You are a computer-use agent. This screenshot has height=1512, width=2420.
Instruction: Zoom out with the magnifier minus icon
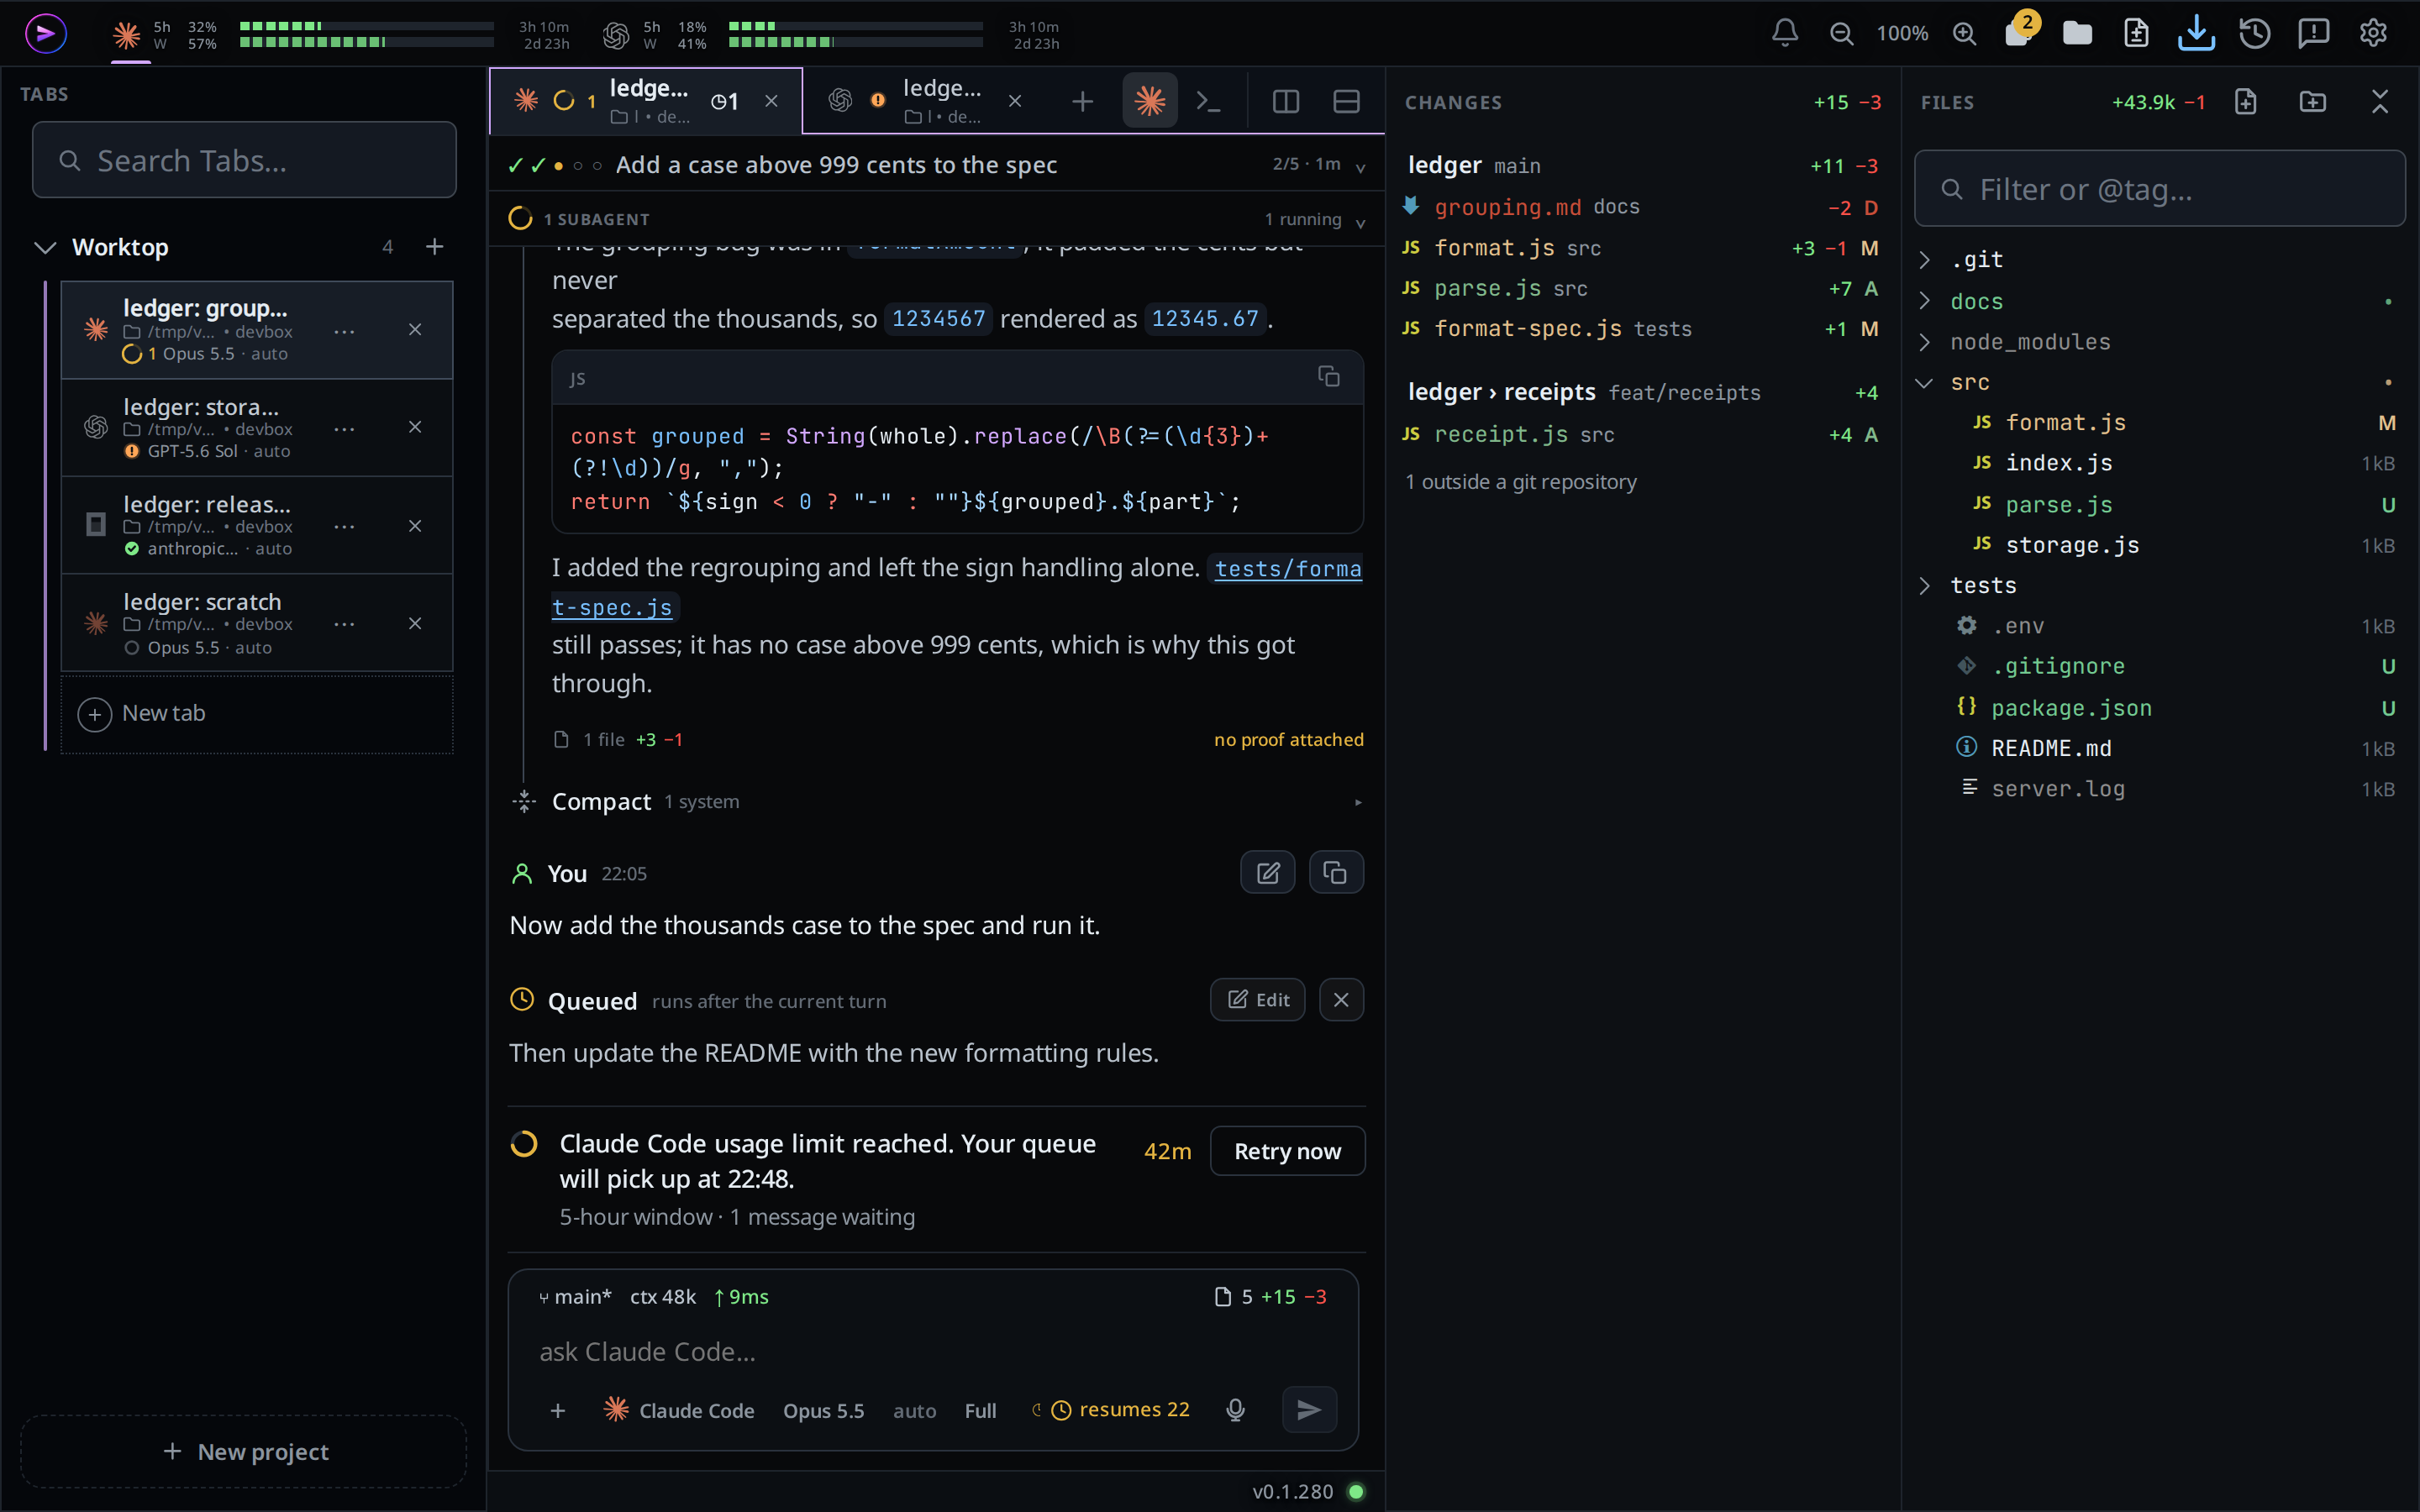pos(1841,33)
